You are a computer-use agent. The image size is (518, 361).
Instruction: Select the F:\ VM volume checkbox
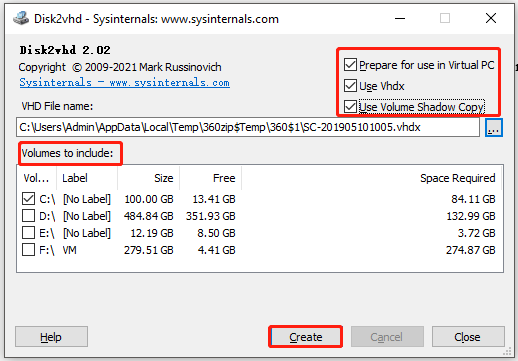[28, 250]
